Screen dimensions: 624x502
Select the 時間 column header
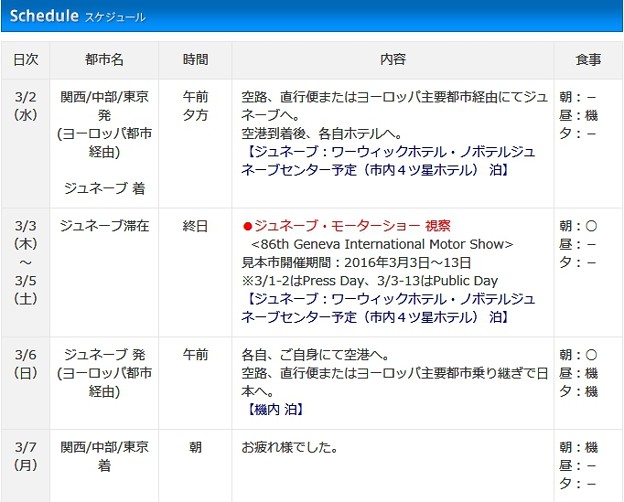click(x=195, y=60)
